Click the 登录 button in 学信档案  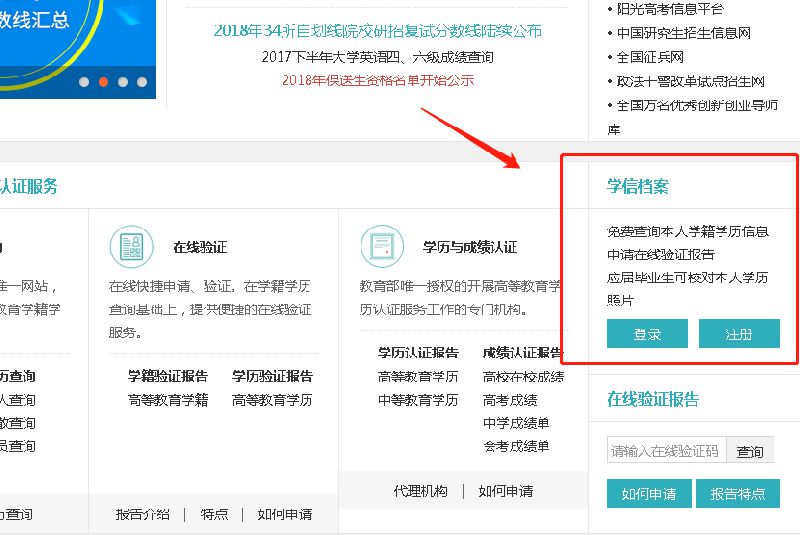coord(647,334)
